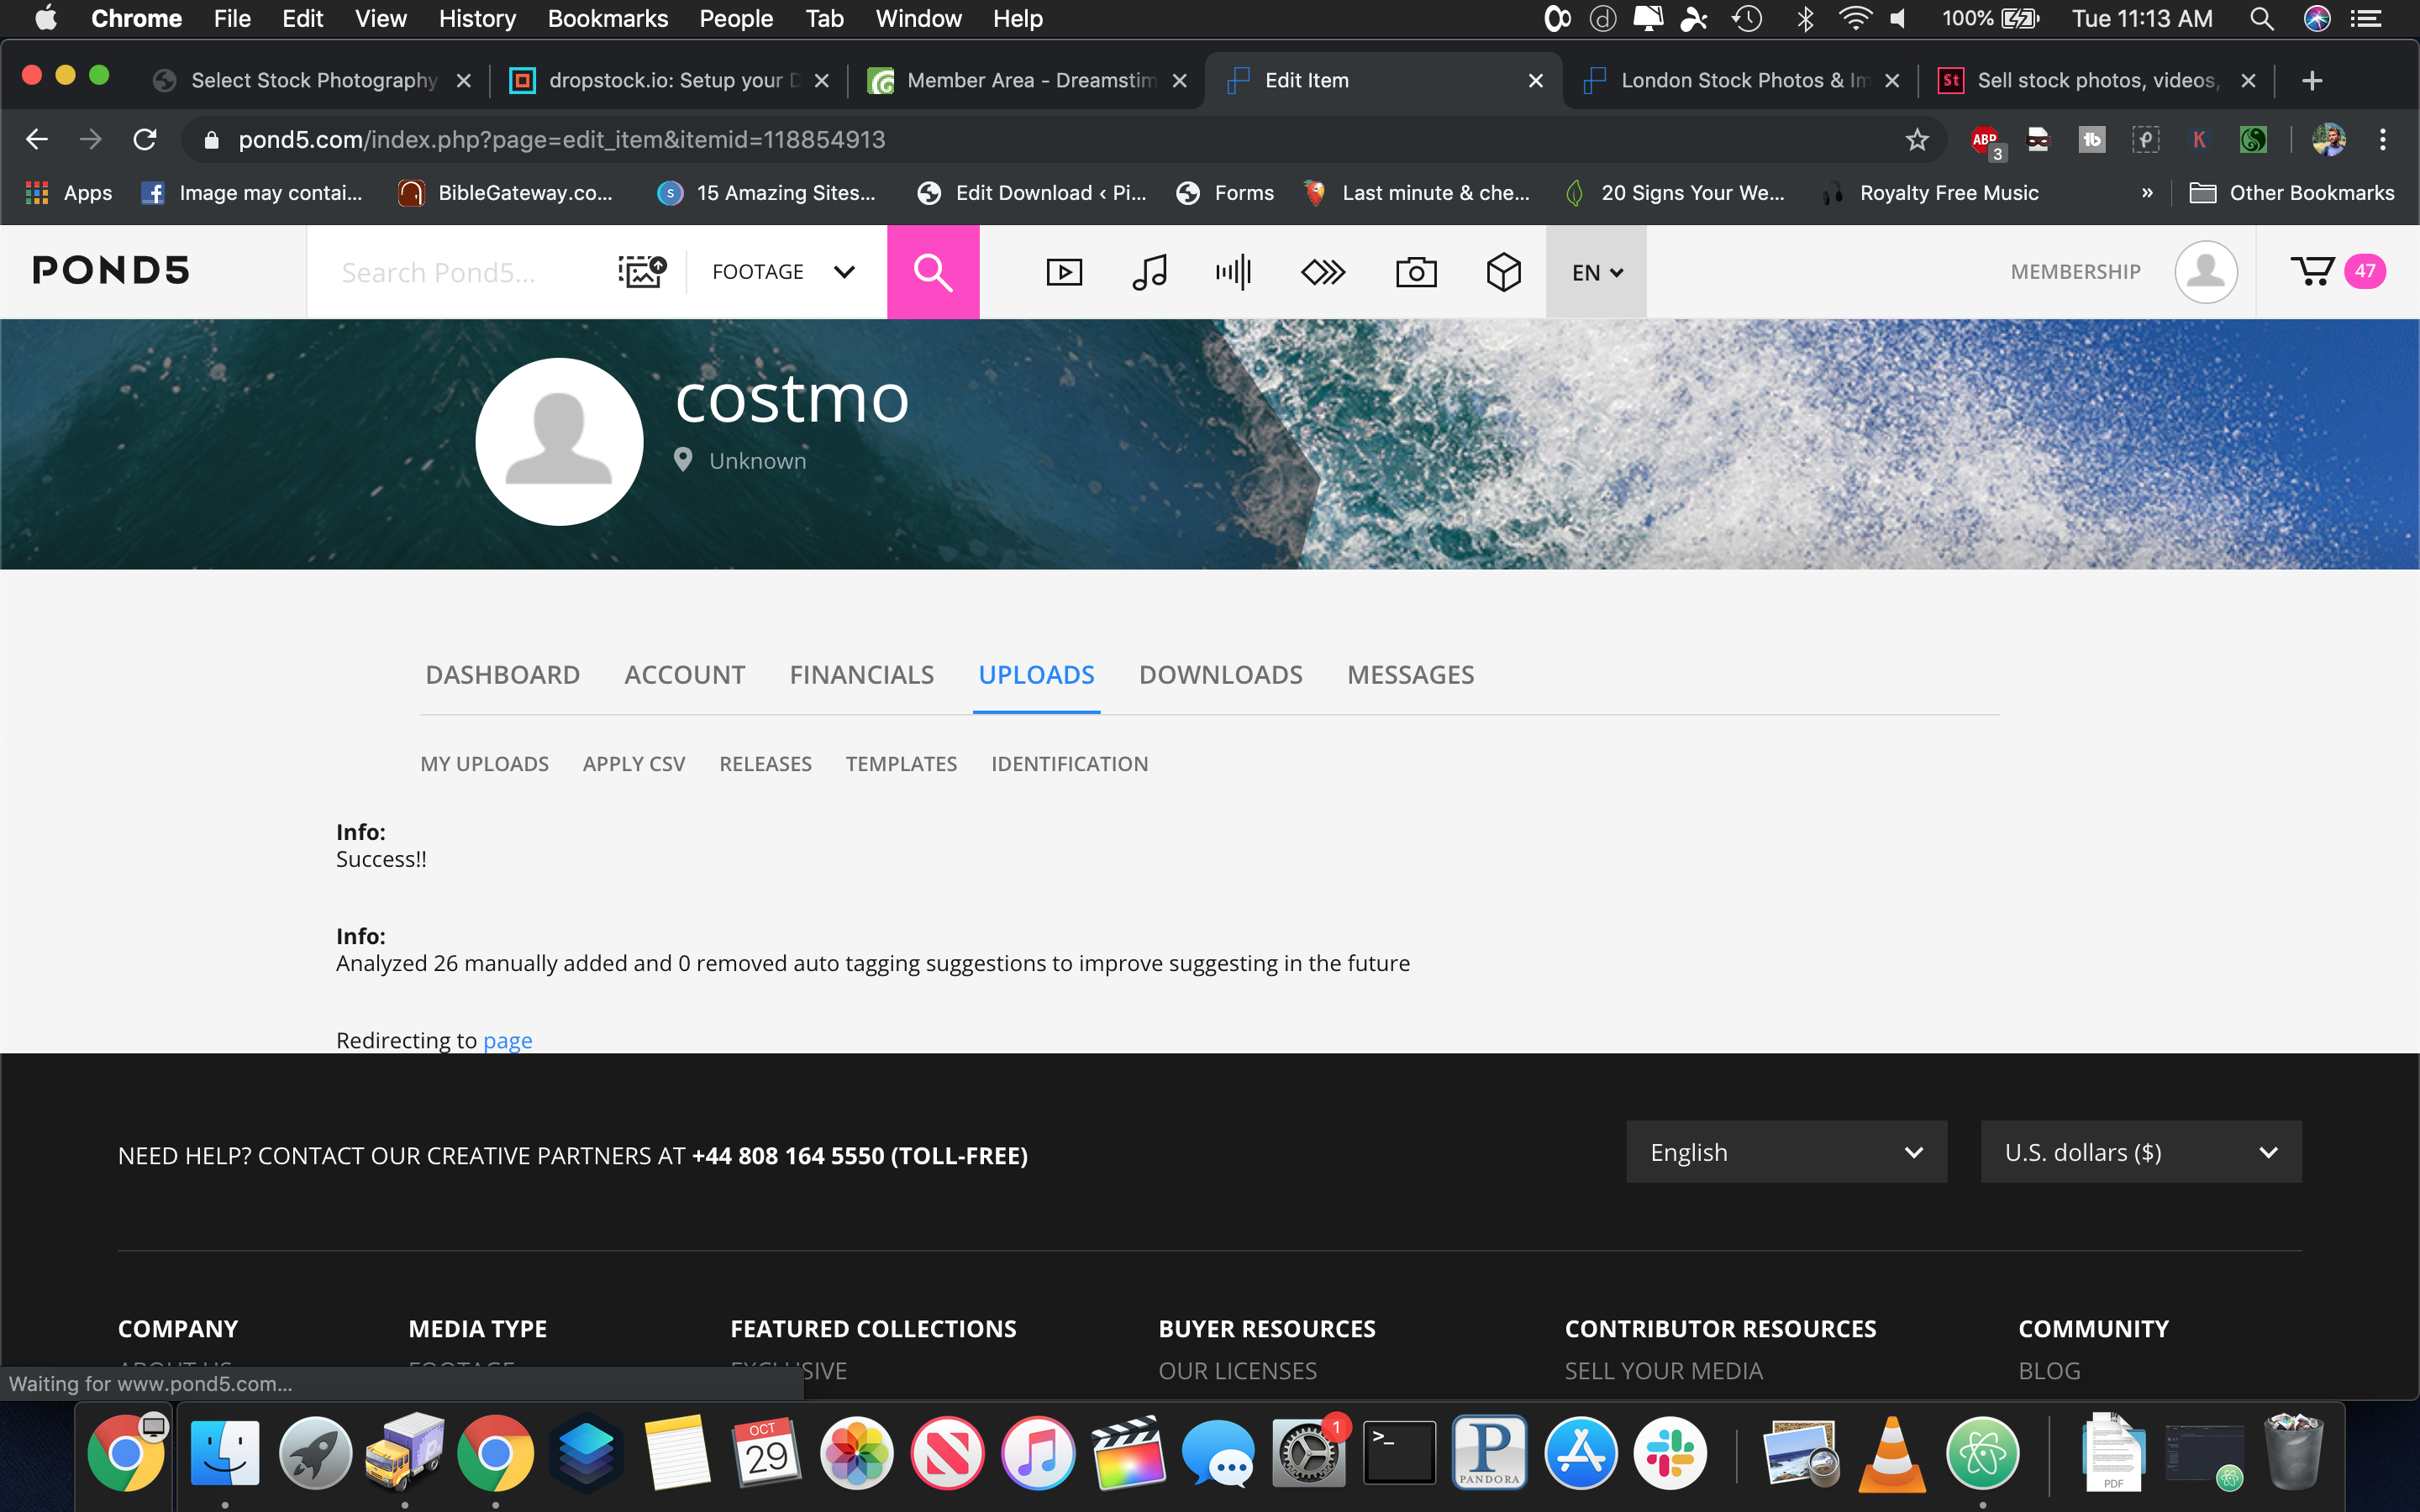2420x1512 pixels.
Task: Click the browser address bar URL
Action: 561,140
